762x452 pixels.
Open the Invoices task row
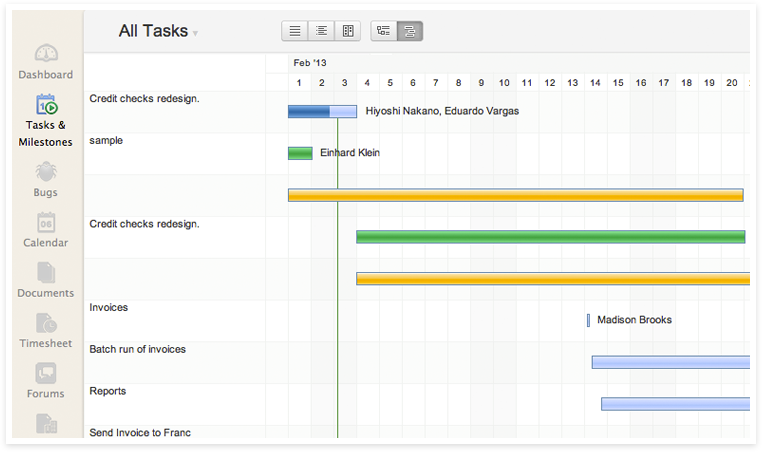[109, 308]
